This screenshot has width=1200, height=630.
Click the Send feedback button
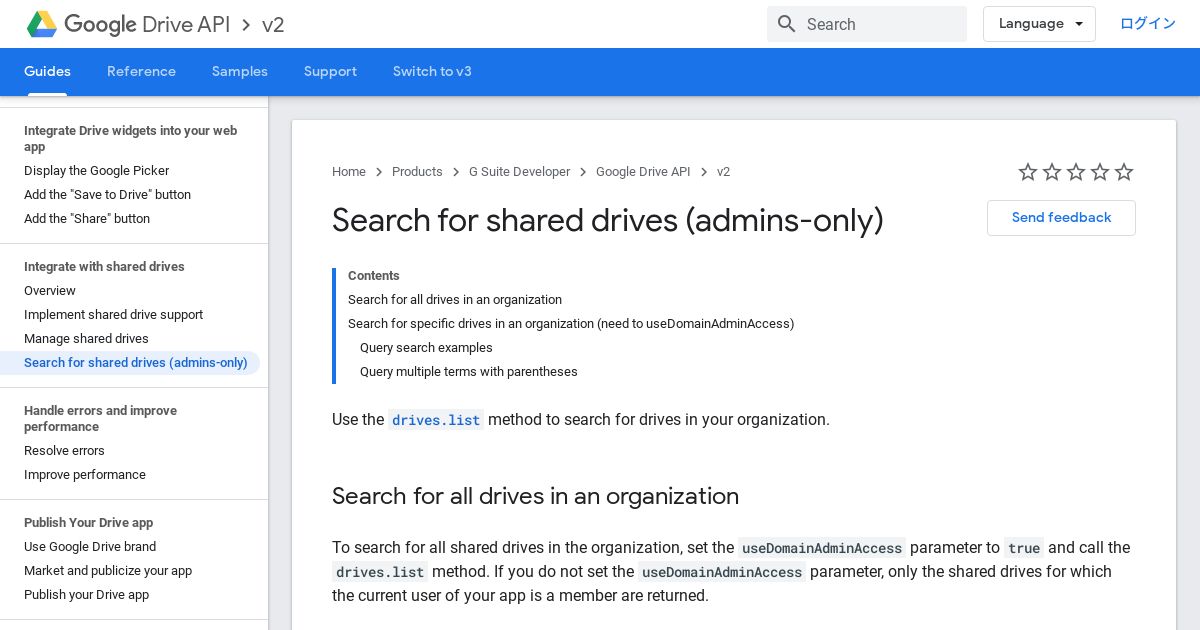[x=1061, y=218]
